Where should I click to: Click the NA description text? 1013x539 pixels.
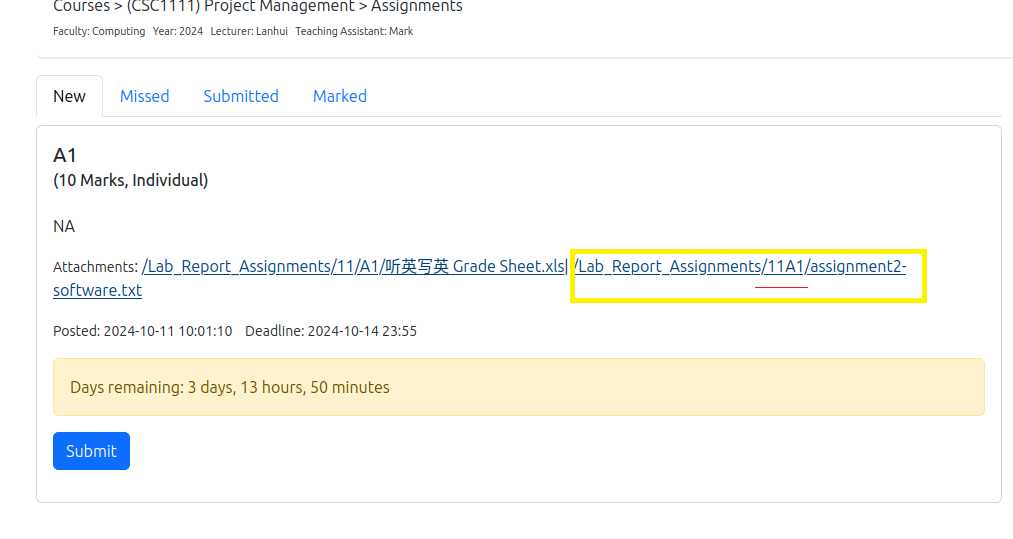[x=64, y=227]
